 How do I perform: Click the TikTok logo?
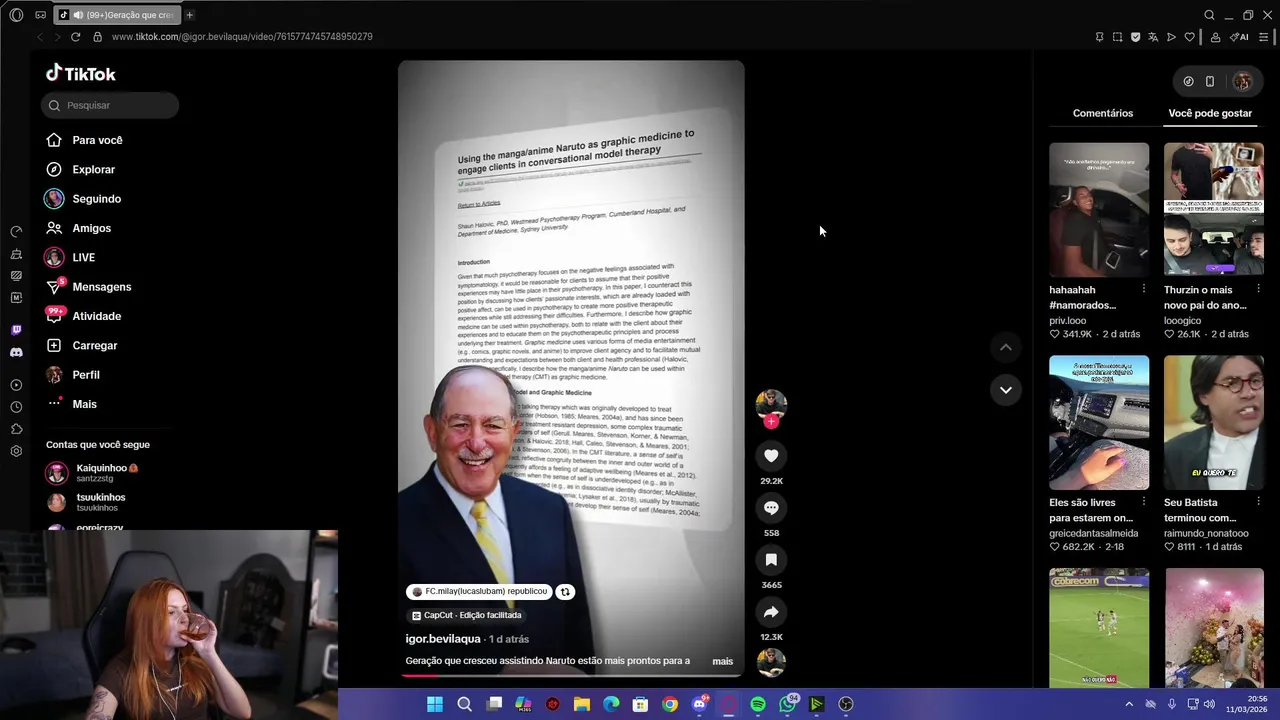point(81,73)
